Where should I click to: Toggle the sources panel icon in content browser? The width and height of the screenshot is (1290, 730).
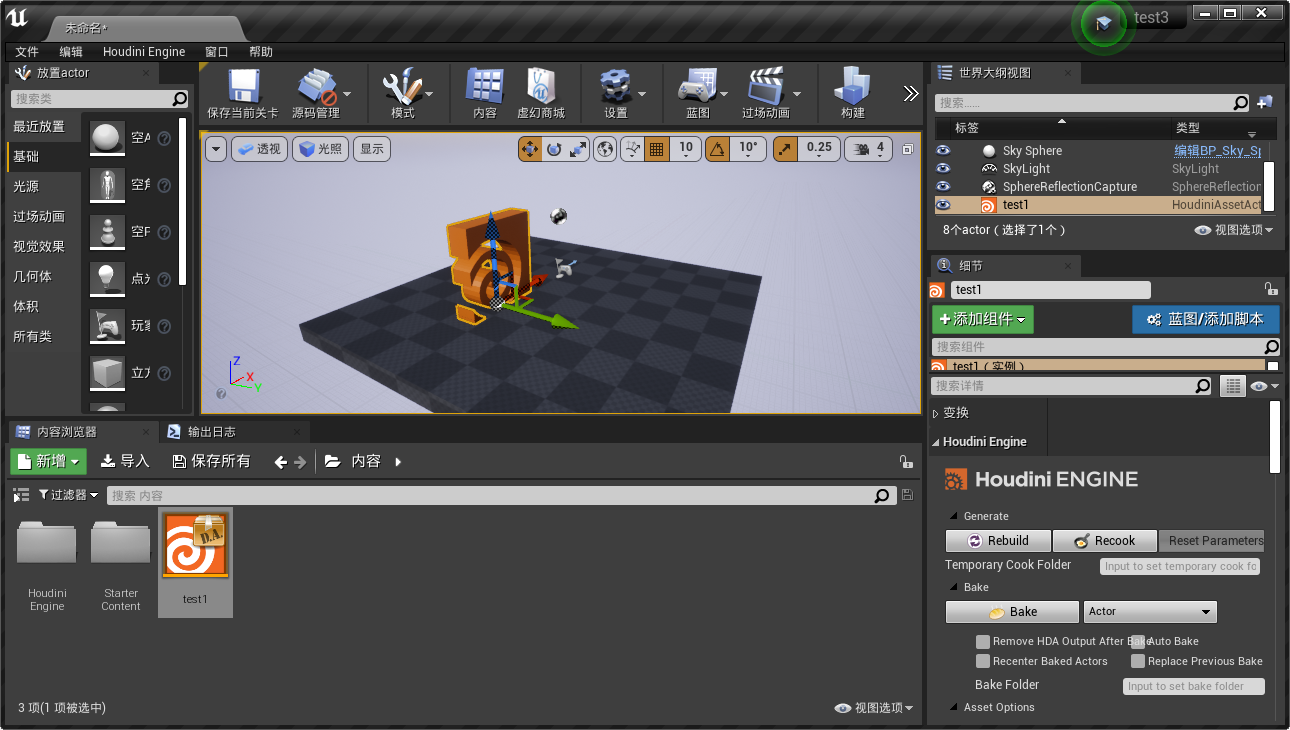pyautogui.click(x=21, y=495)
